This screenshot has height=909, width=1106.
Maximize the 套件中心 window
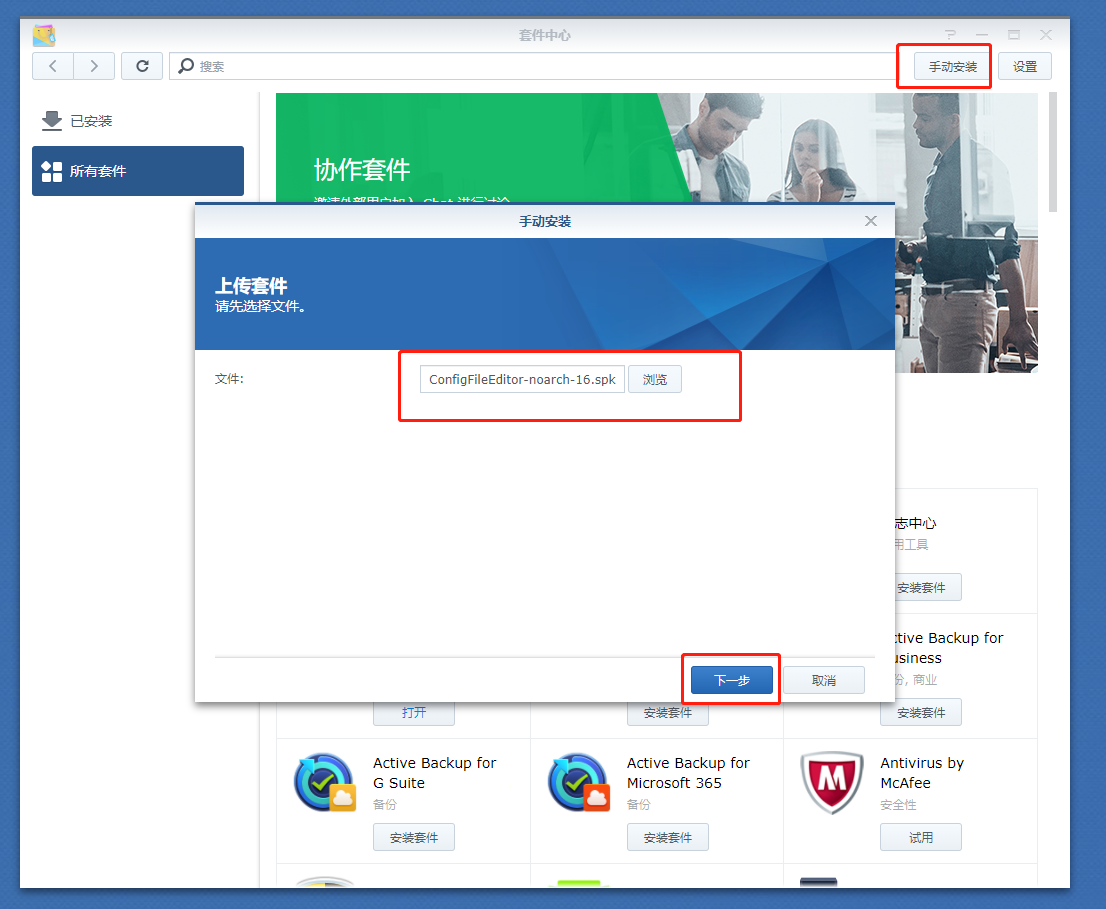coord(1014,35)
